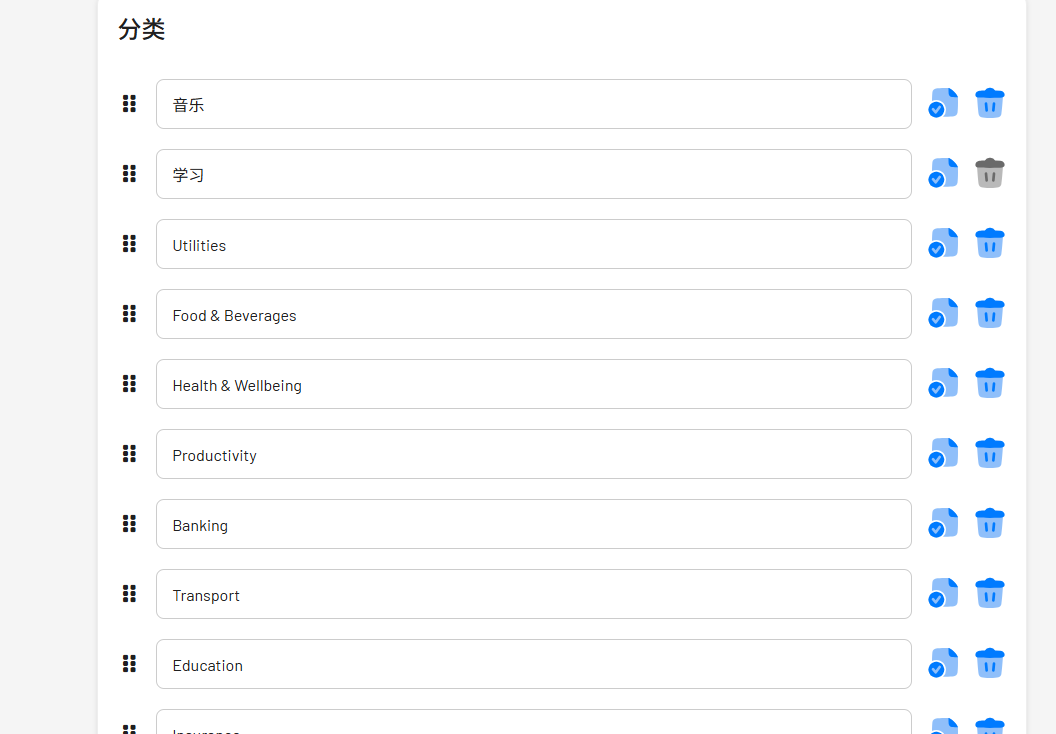
Task: Delete the Transport category
Action: [989, 594]
